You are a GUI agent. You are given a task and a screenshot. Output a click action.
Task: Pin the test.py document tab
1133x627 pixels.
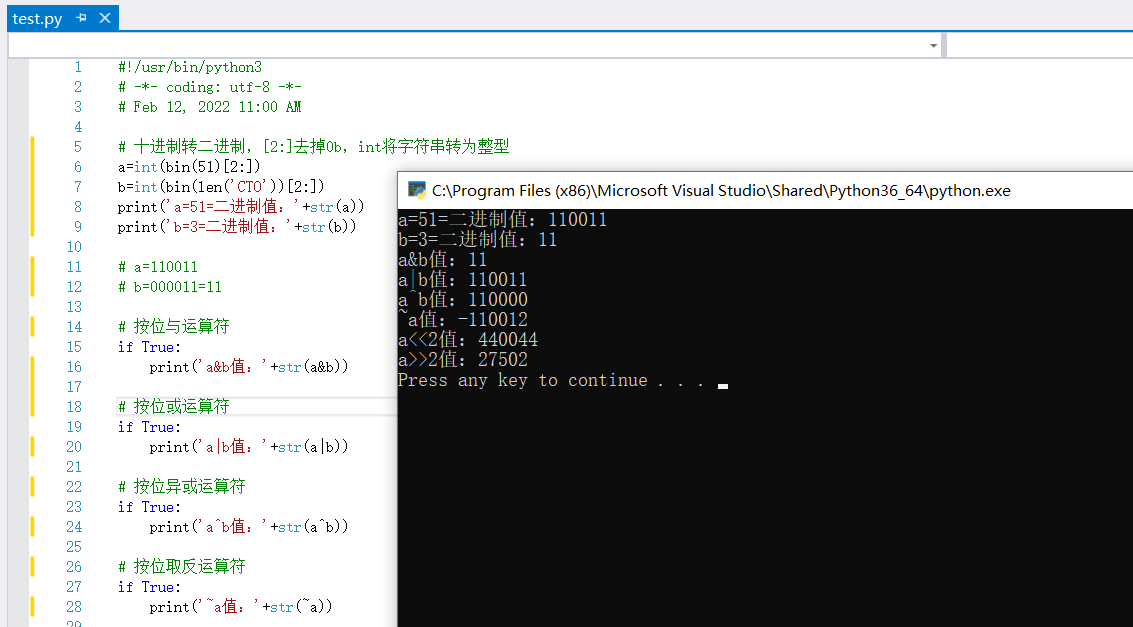[x=83, y=17]
